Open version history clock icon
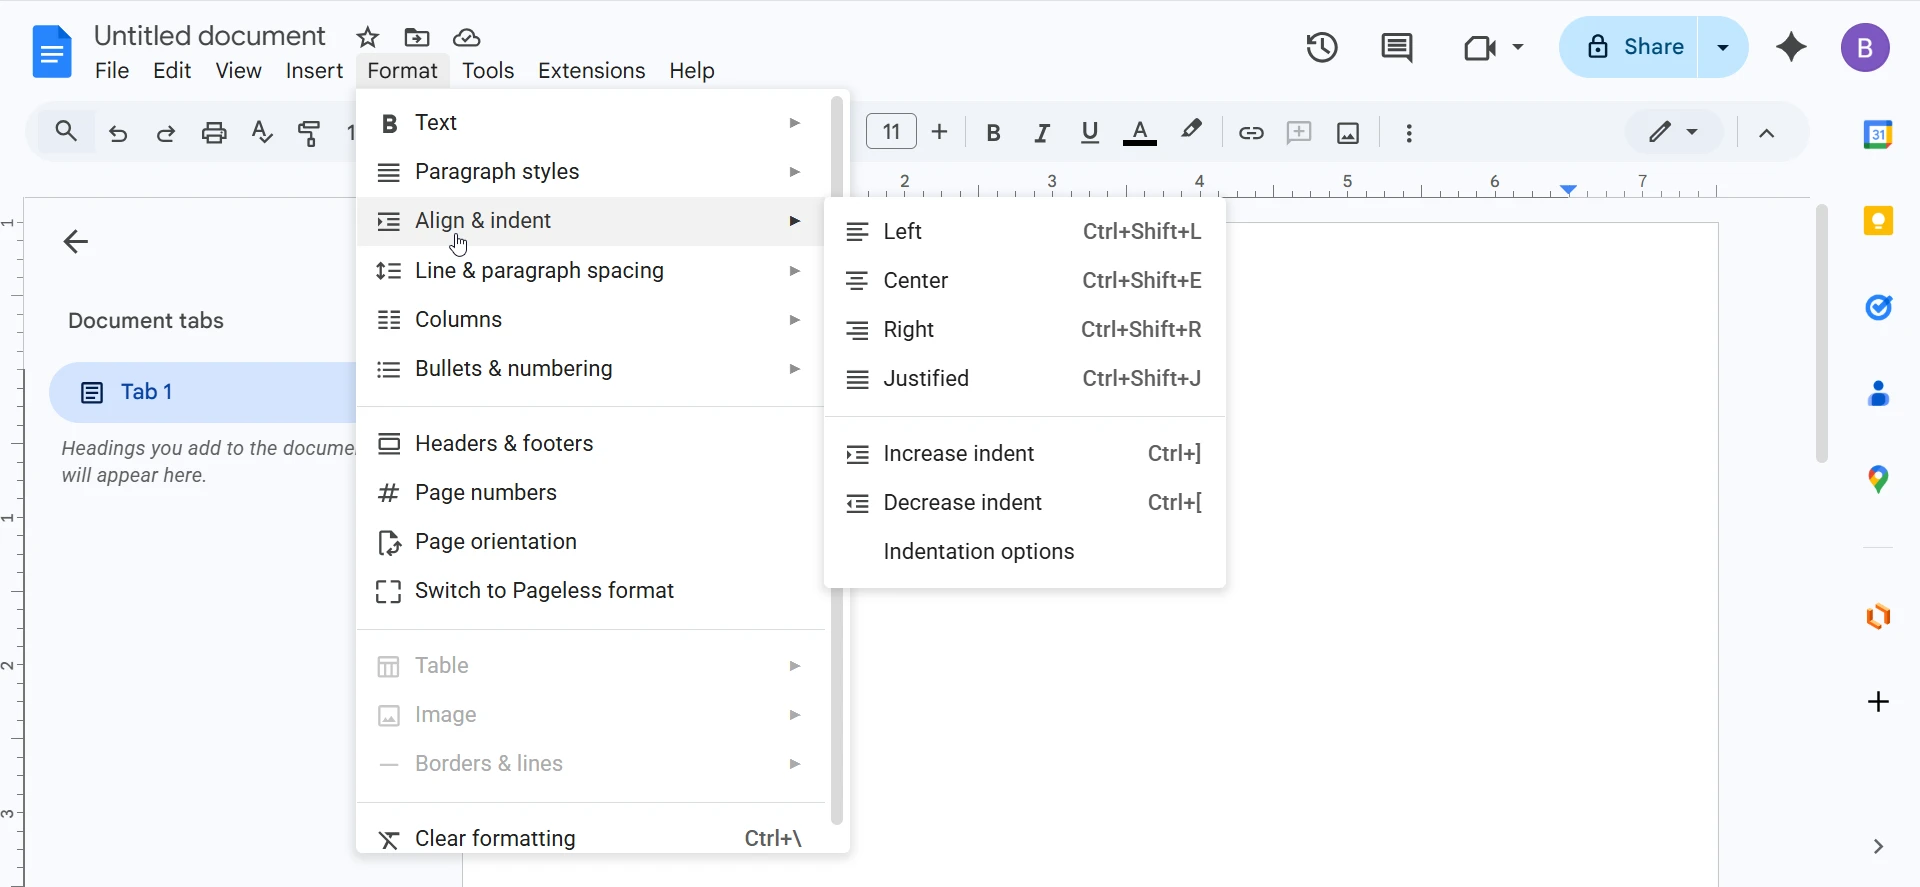 [1322, 47]
